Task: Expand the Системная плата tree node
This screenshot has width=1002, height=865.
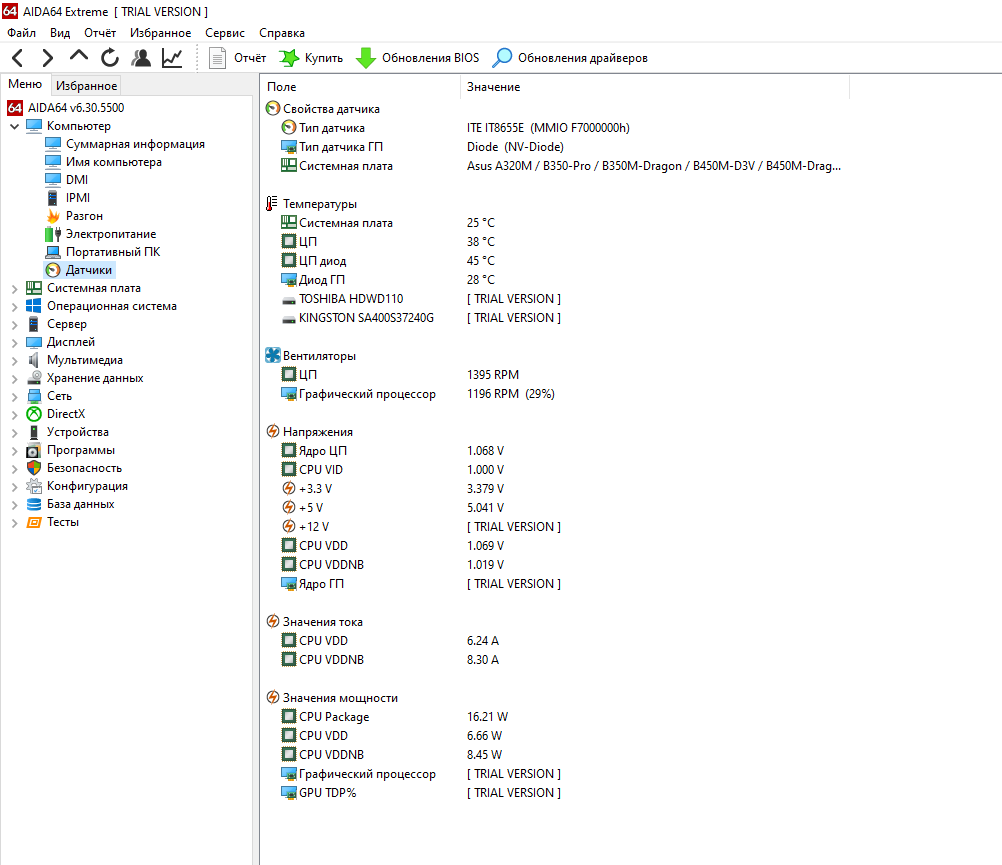Action: click(x=14, y=288)
